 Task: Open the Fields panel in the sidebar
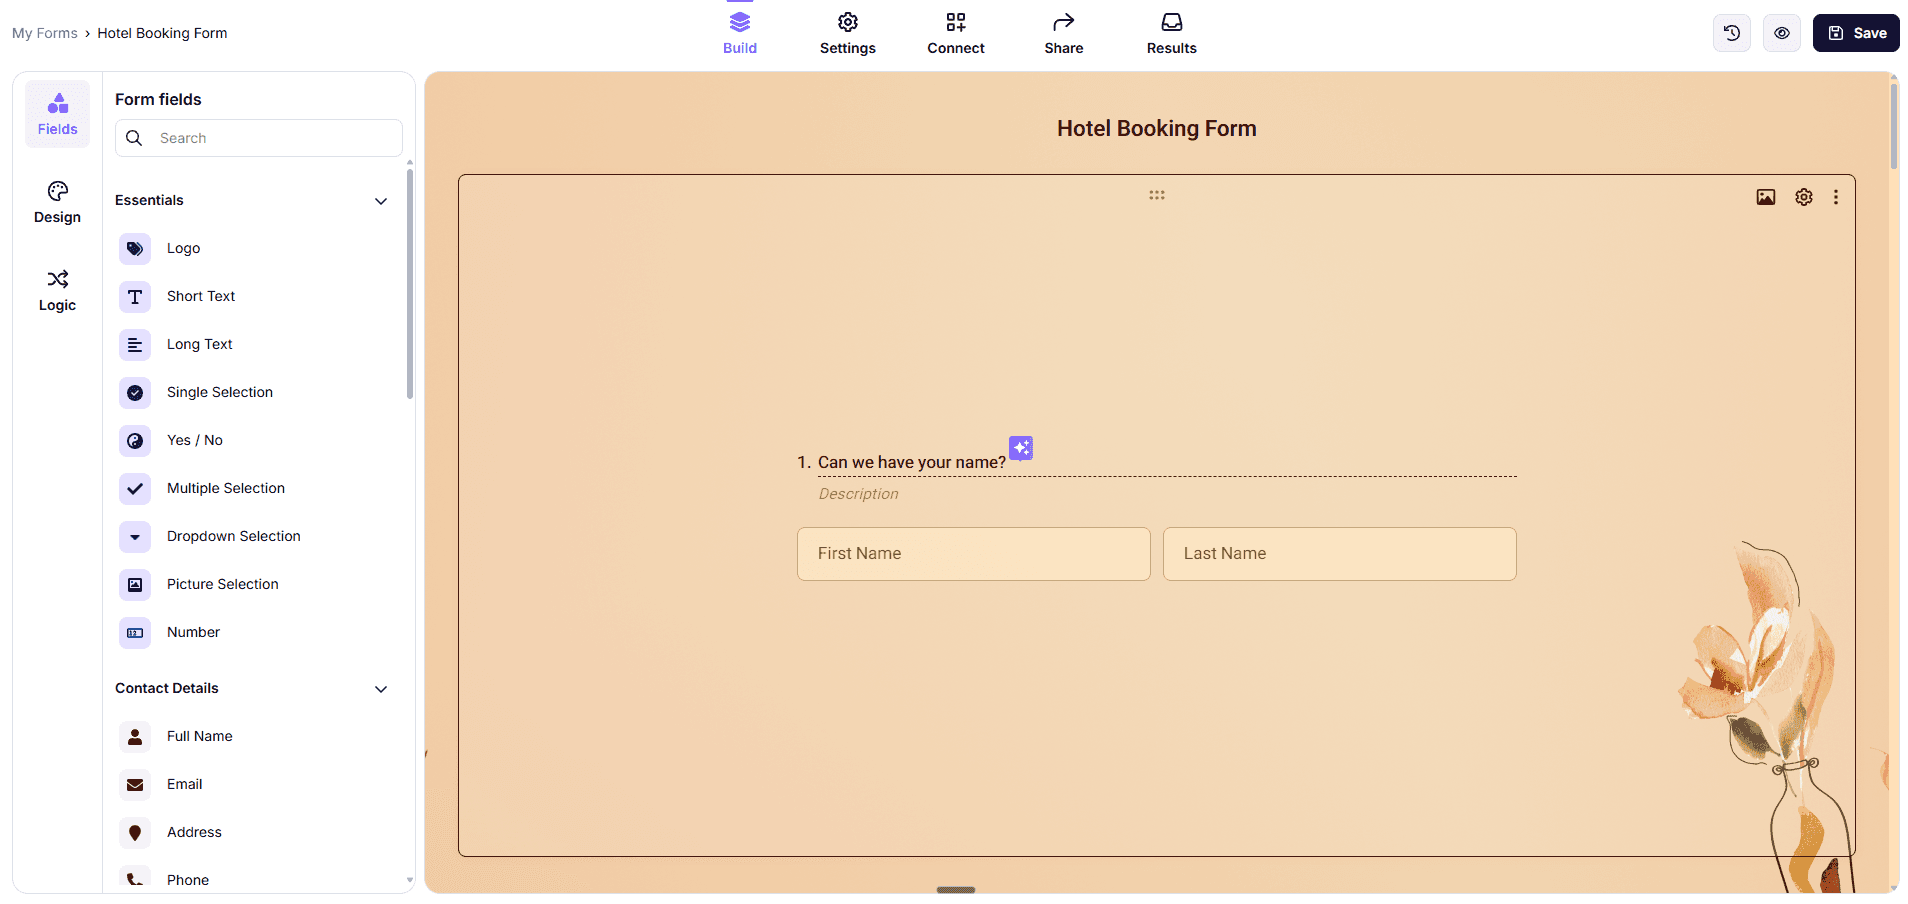(x=57, y=112)
